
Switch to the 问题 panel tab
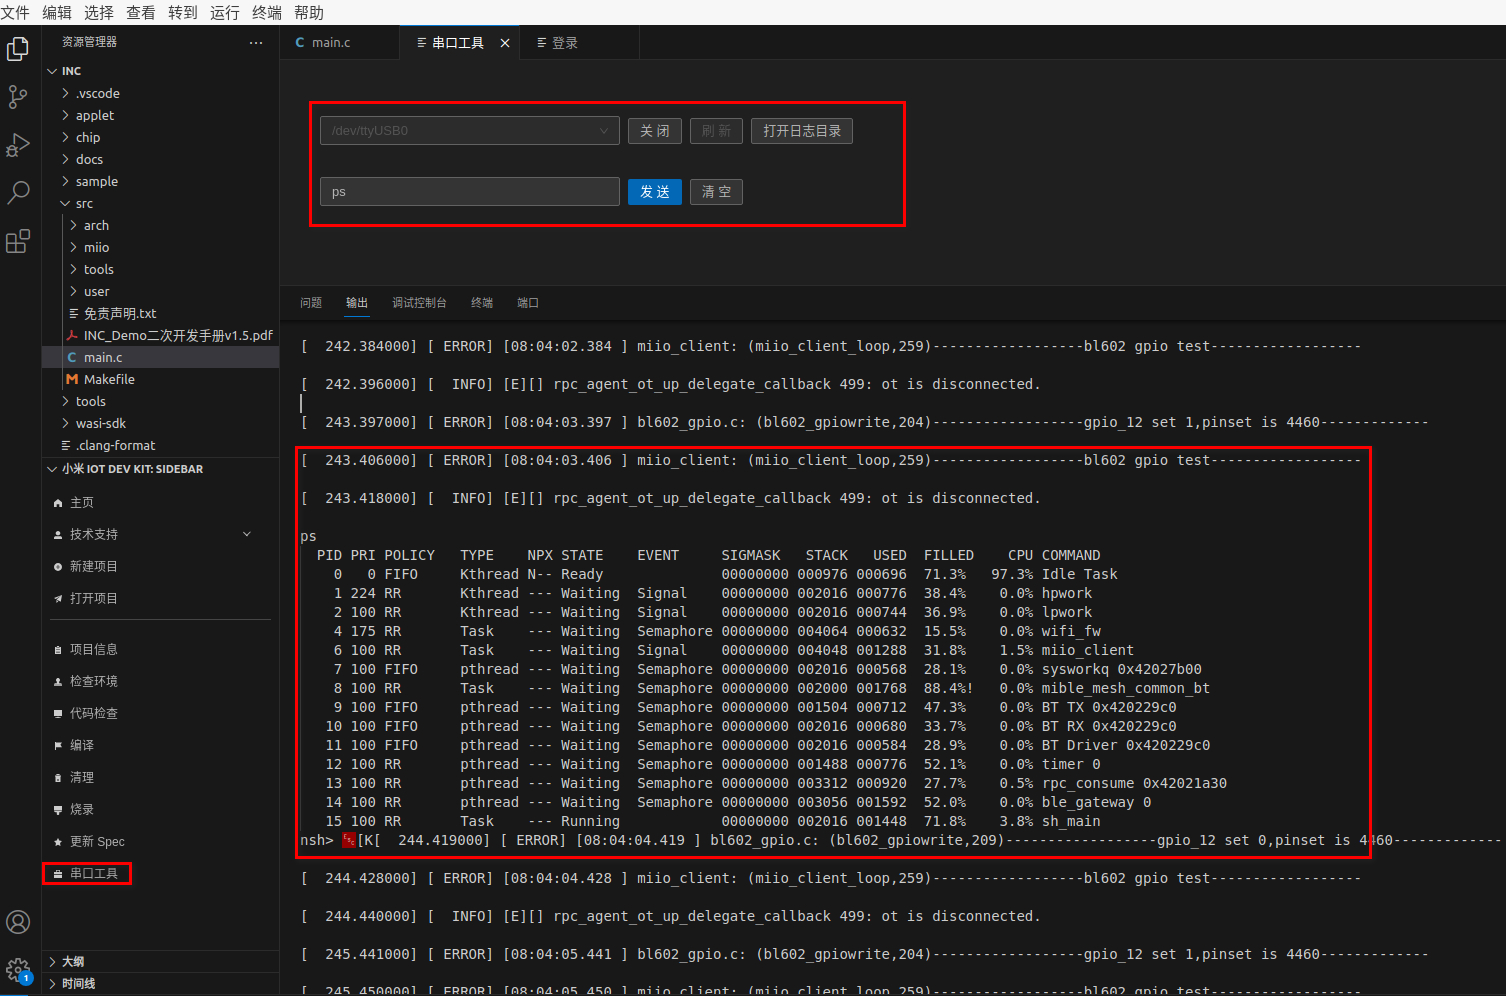311,303
